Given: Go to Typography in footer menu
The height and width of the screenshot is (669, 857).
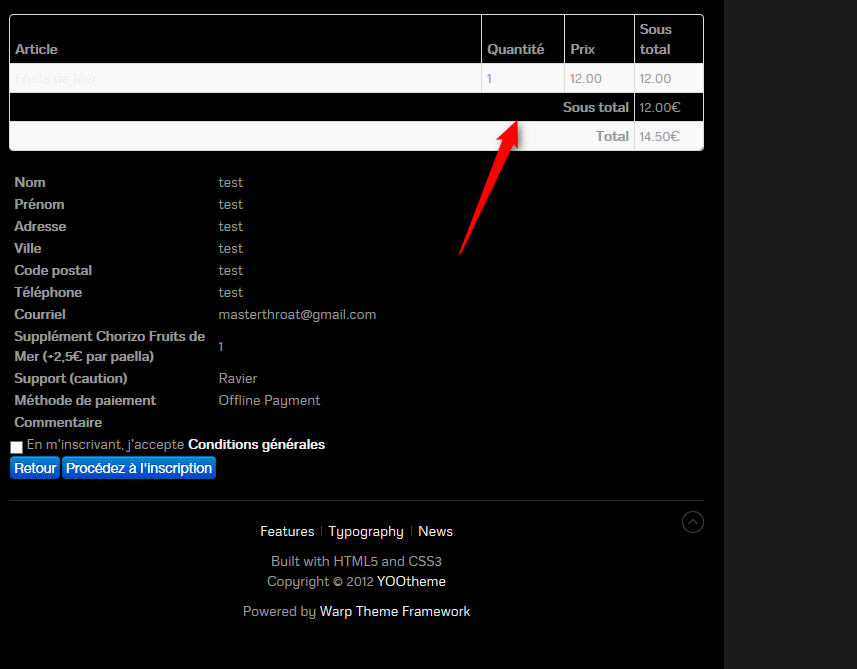Looking at the screenshot, I should [366, 531].
